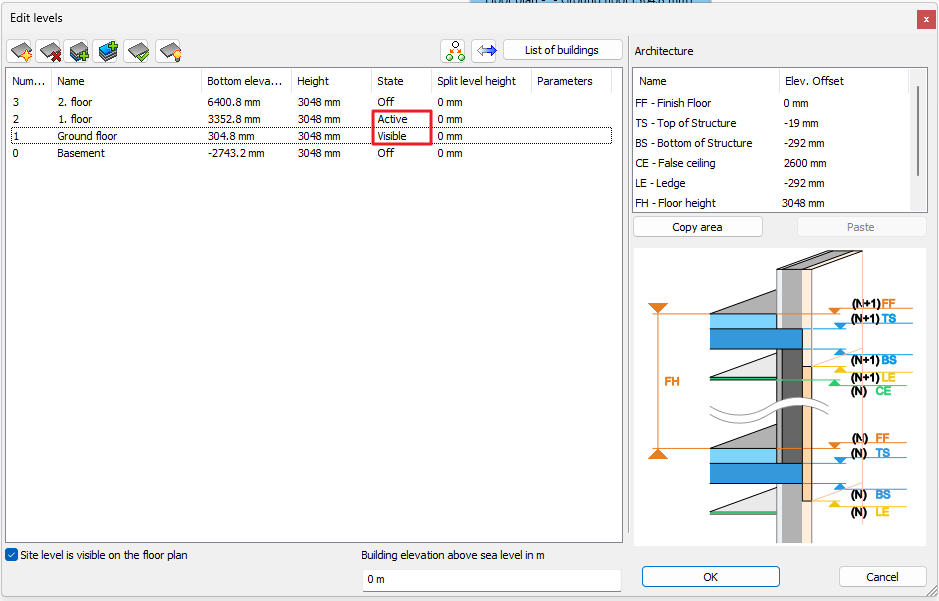Click the Building elevation above sea level field
The width and height of the screenshot is (939, 601).
491,580
